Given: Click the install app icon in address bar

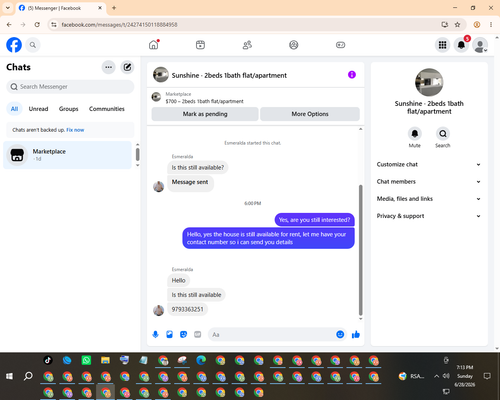Looking at the screenshot, I should 444,25.
